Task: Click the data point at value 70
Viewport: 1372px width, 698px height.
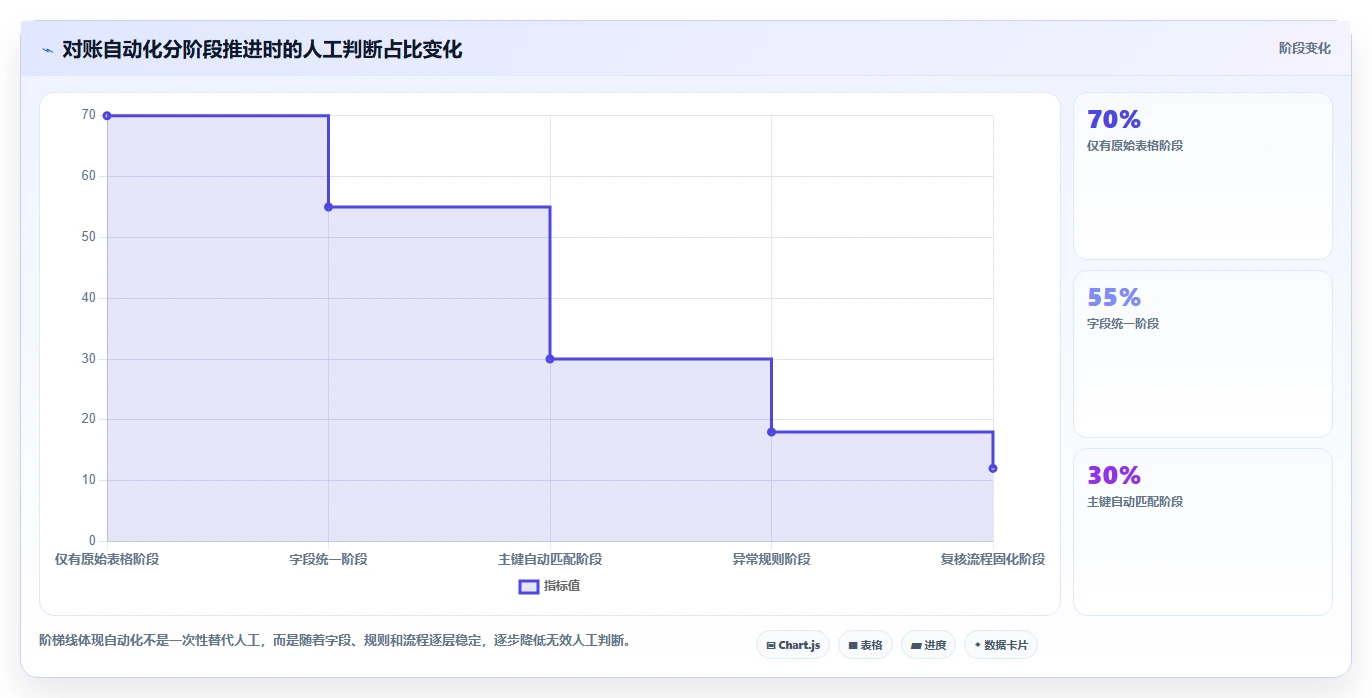Action: pos(107,116)
